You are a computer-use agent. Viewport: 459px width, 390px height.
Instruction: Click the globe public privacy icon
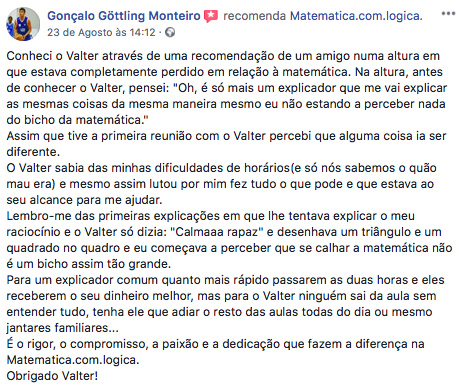point(170,32)
